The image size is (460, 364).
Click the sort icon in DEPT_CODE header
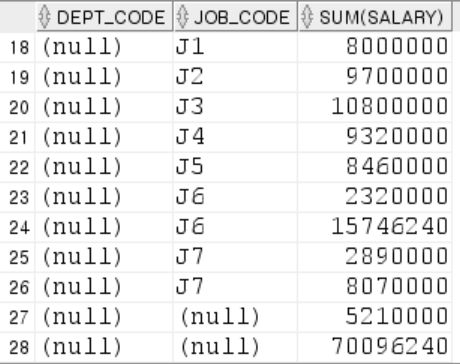[44, 17]
